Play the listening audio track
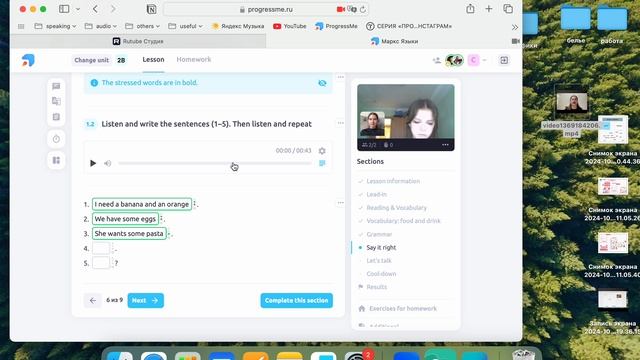This screenshot has width=640, height=360. coord(93,163)
